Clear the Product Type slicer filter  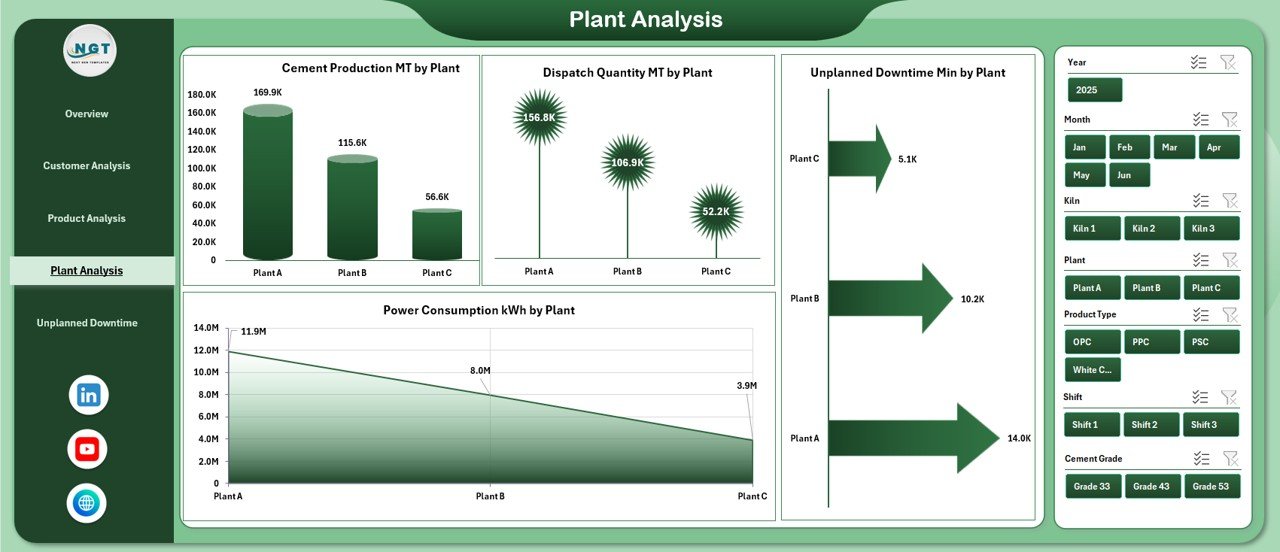coord(1229,314)
